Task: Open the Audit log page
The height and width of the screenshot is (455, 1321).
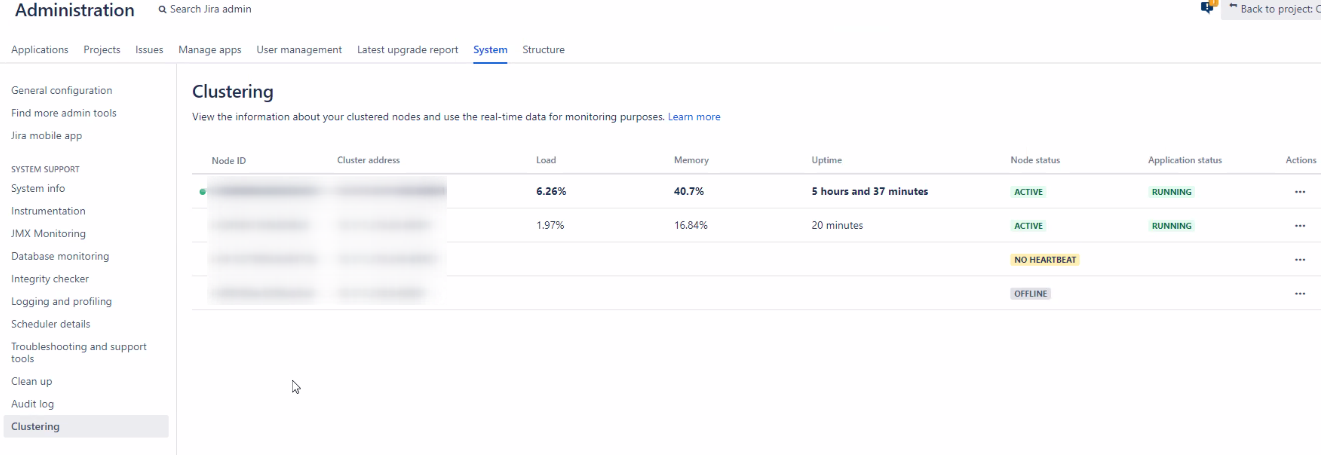Action: click(33, 404)
